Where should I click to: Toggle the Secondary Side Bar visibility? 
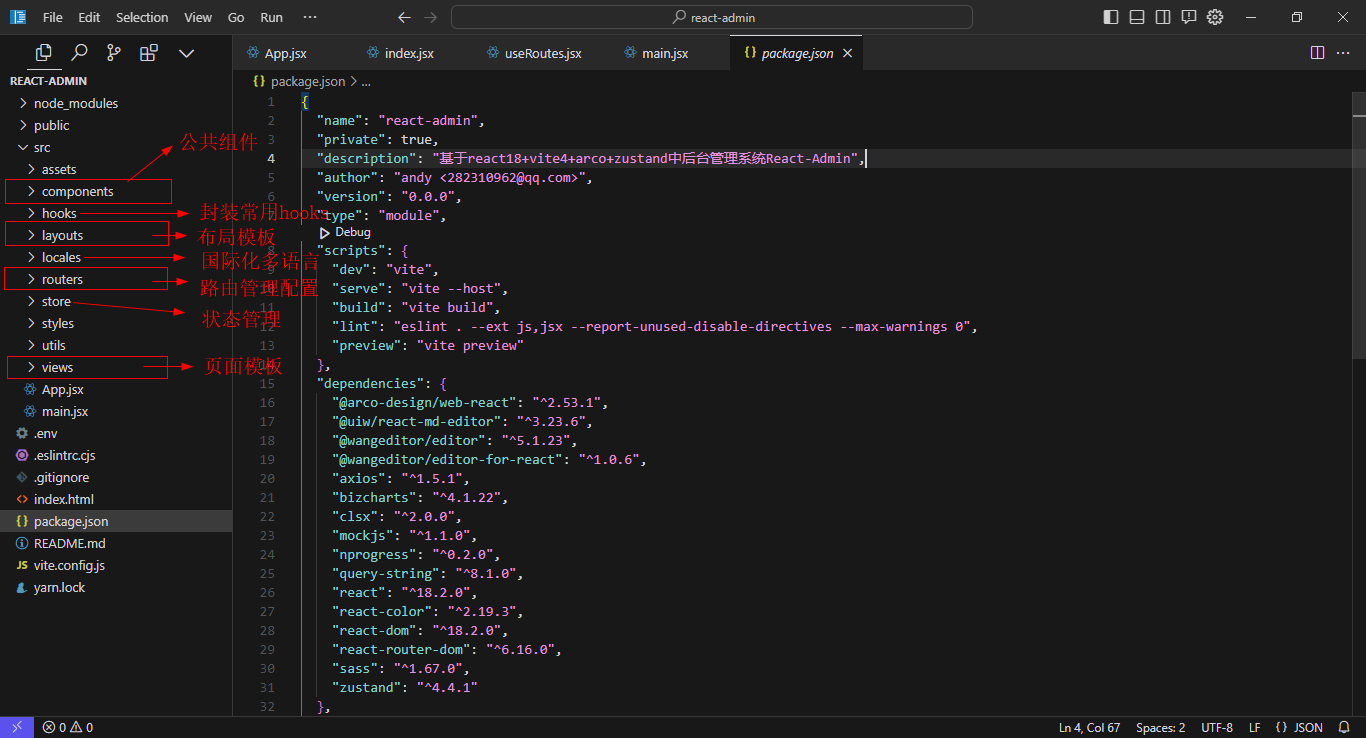[x=1163, y=17]
